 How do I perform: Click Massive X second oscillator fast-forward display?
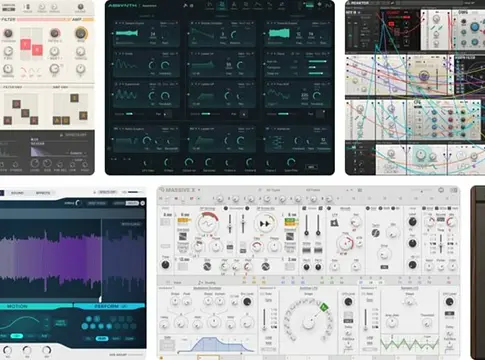click(265, 223)
